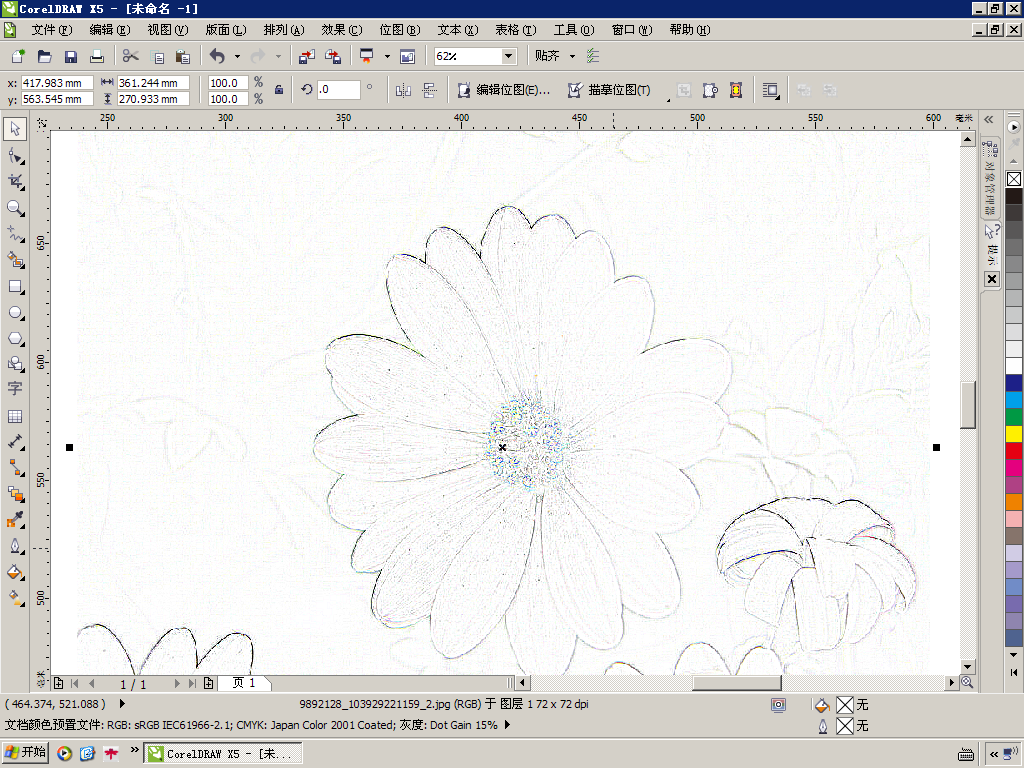The width and height of the screenshot is (1024, 768).
Task: Open the 贴齐 snap dropdown
Action: [x=573, y=57]
